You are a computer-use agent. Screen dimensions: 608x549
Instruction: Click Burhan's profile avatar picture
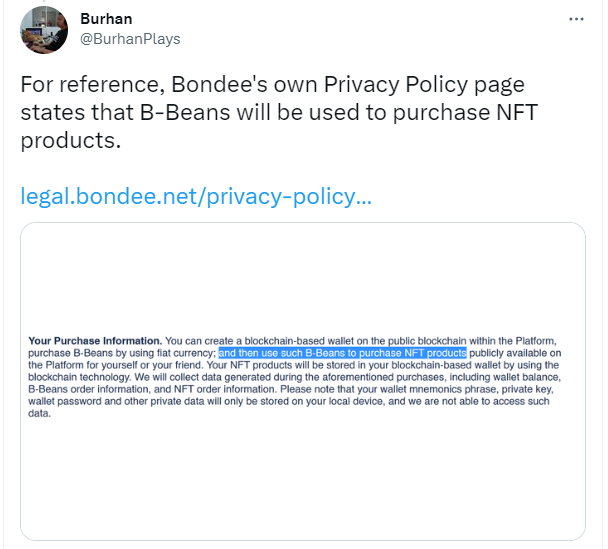44,29
